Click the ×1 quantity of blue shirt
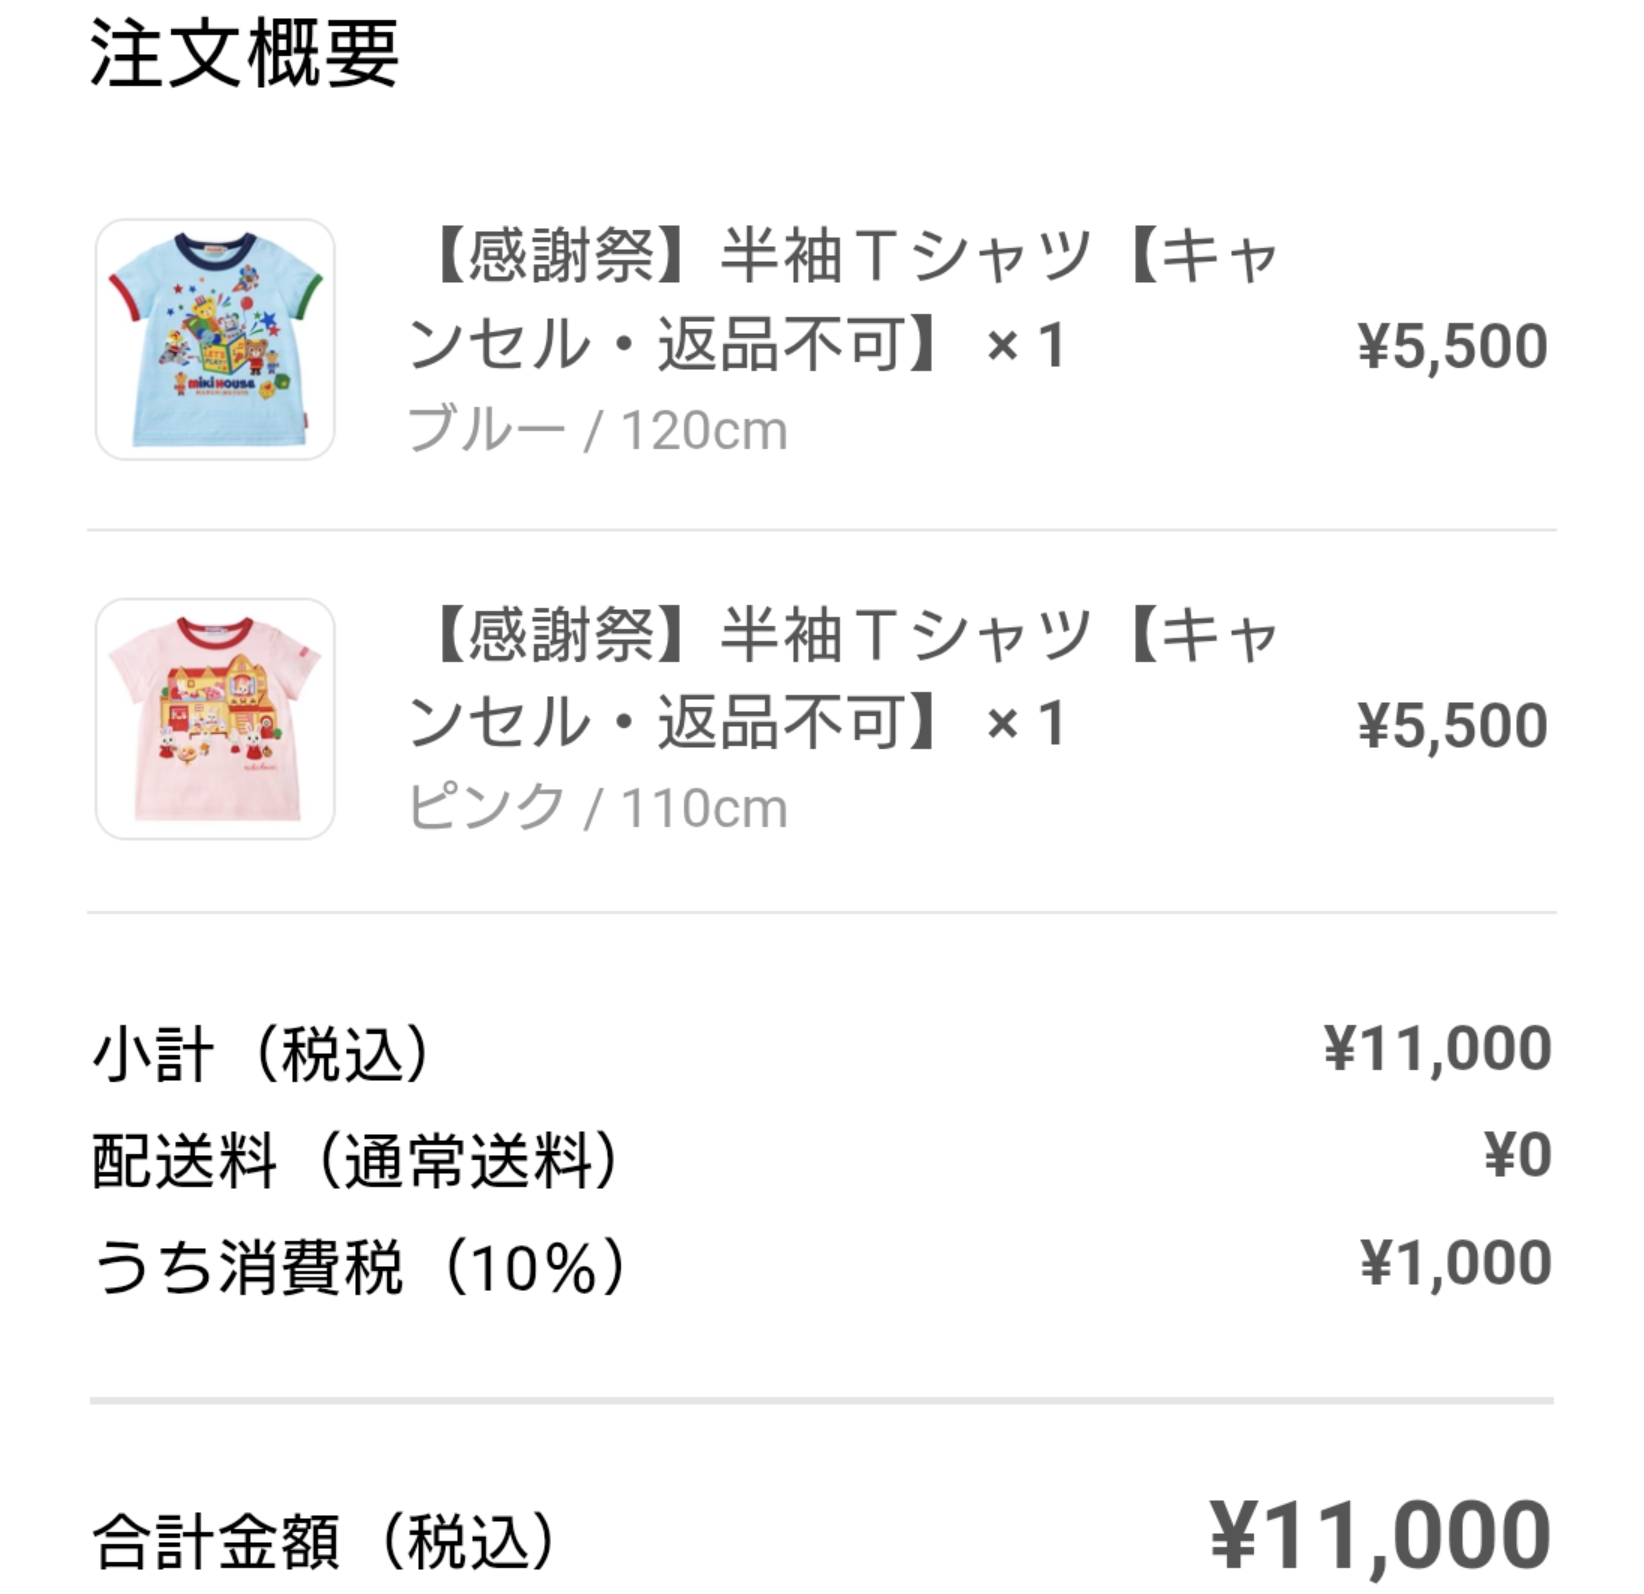Image resolution: width=1644 pixels, height=1594 pixels. 1026,347
